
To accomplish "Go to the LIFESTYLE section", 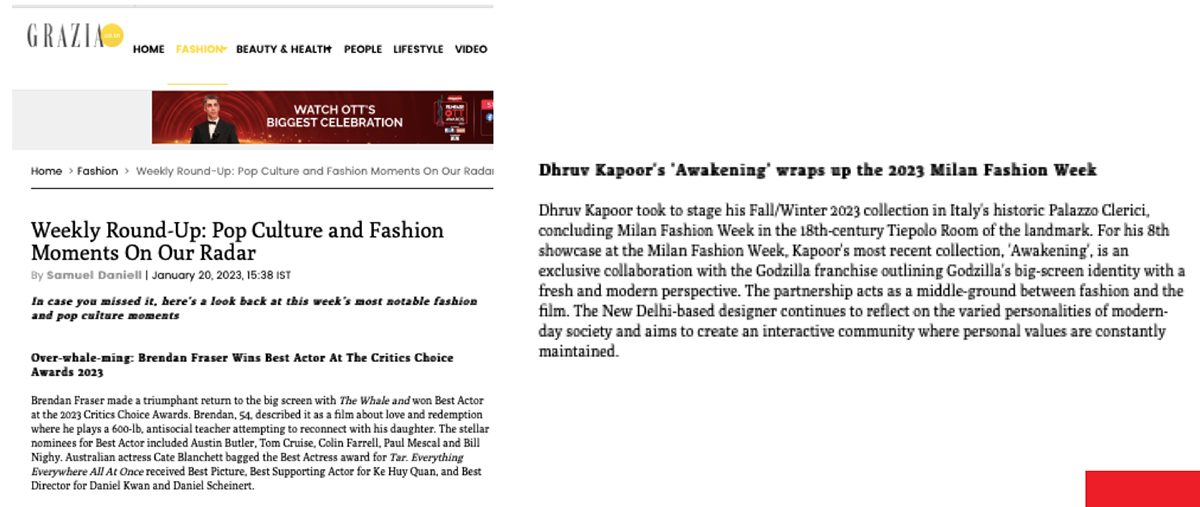I will [418, 49].
